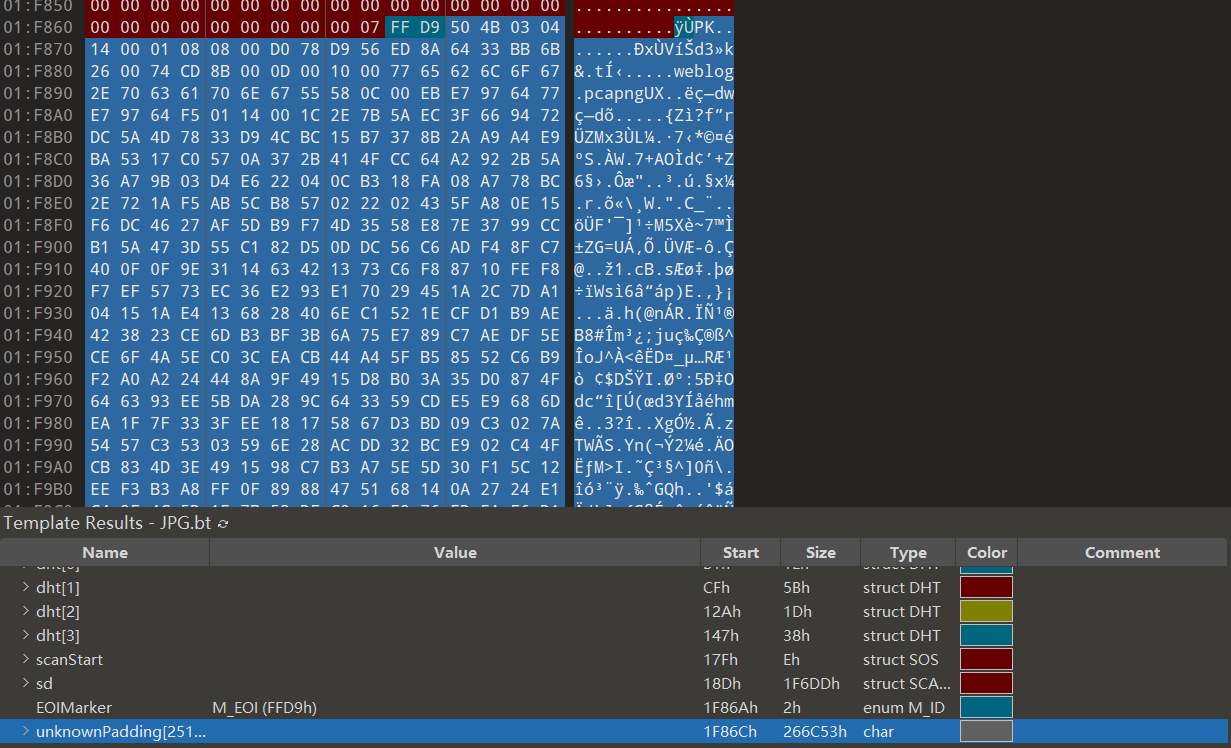
Task: Click the Value column header
Action: click(455, 553)
